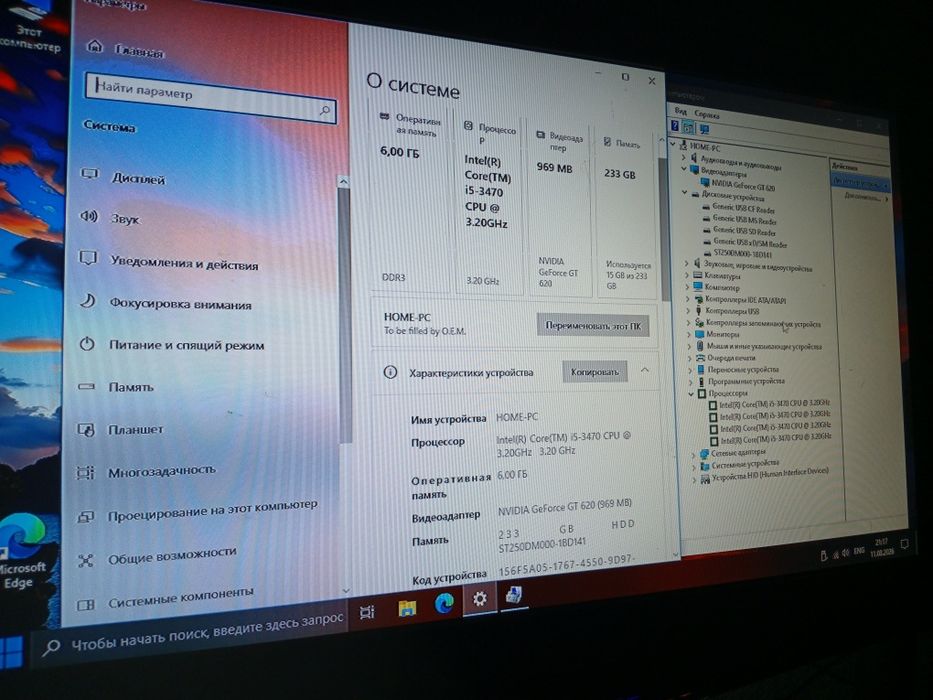The image size is (933, 700).
Task: Expand Аудиовходы и аудиовыходы node
Action: 684,158
